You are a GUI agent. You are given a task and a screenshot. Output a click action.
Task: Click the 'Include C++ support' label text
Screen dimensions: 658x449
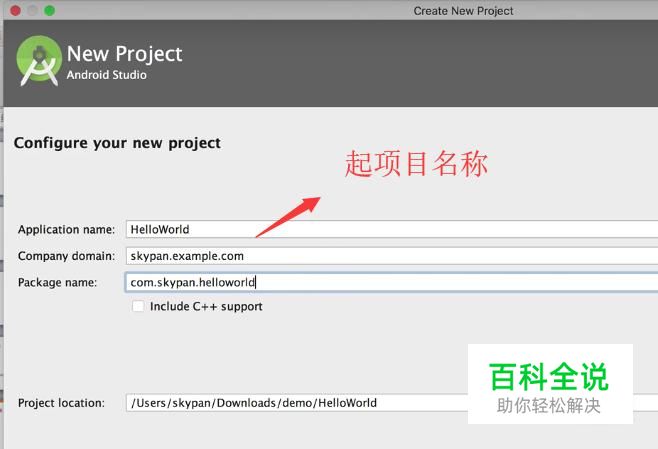(x=206, y=307)
